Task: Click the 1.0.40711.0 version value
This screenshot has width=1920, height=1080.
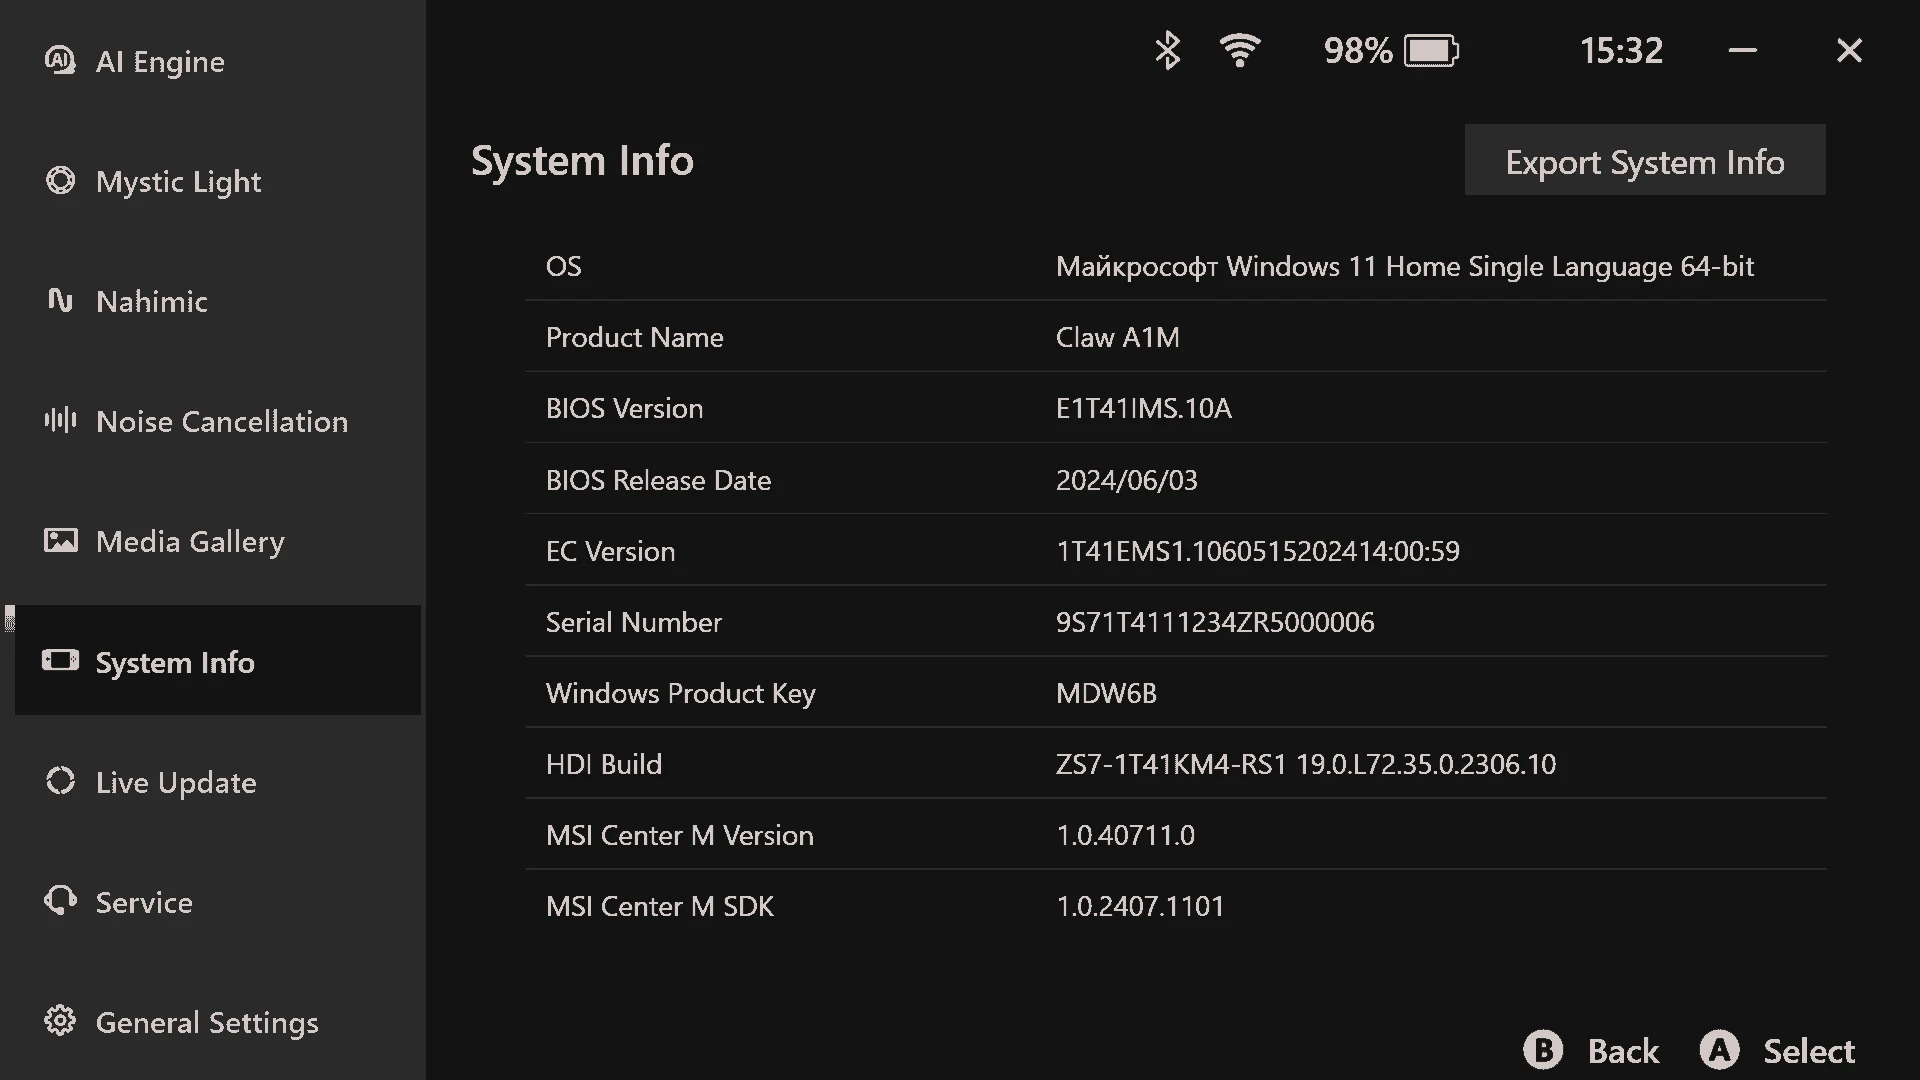Action: pyautogui.click(x=1125, y=835)
